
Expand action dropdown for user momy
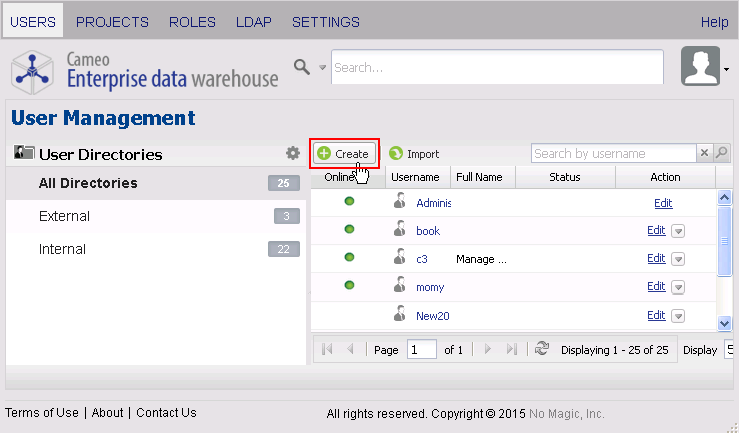[x=678, y=287]
